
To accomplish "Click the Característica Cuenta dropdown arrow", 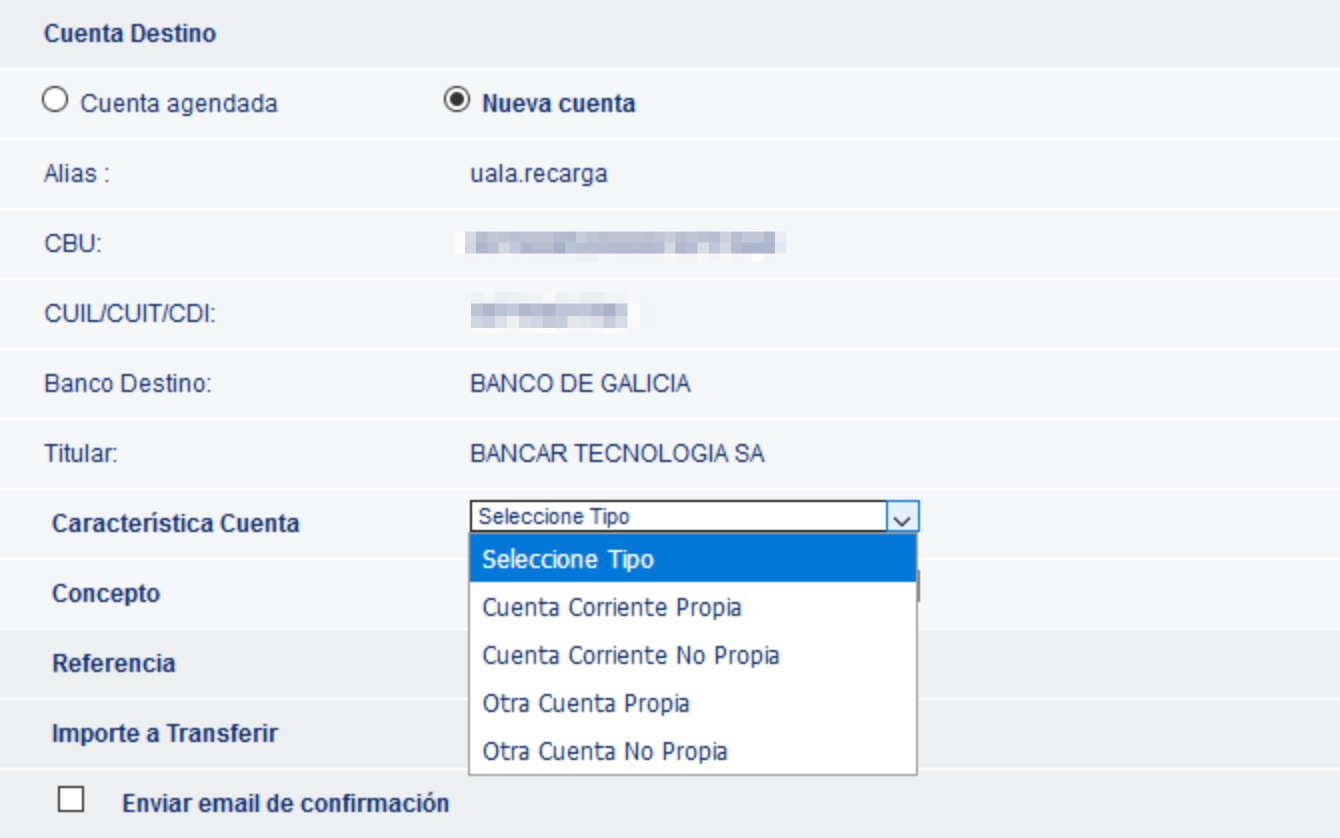I will coord(902,518).
